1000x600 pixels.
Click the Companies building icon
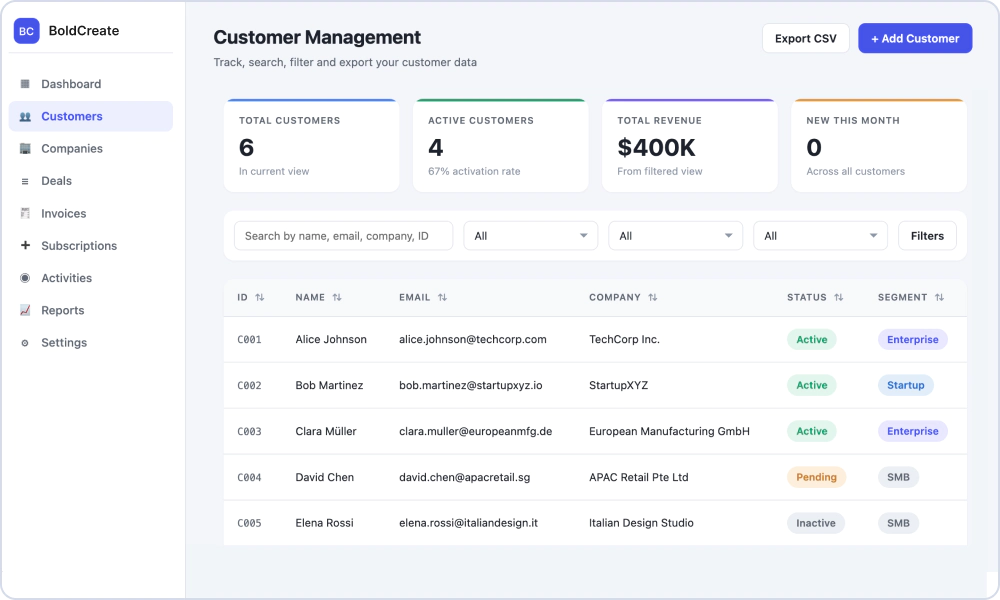click(x=25, y=149)
